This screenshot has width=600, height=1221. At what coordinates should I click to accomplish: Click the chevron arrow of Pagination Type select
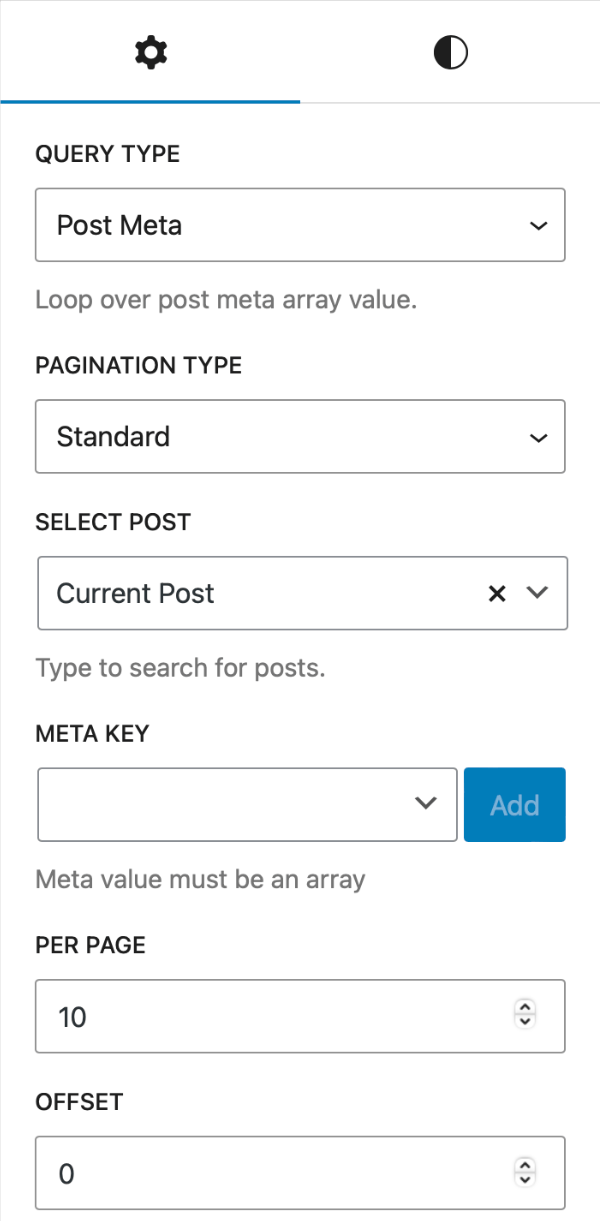click(x=538, y=437)
